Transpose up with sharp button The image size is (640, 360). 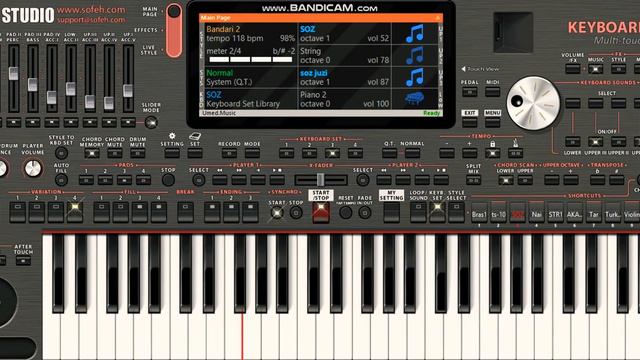617,180
